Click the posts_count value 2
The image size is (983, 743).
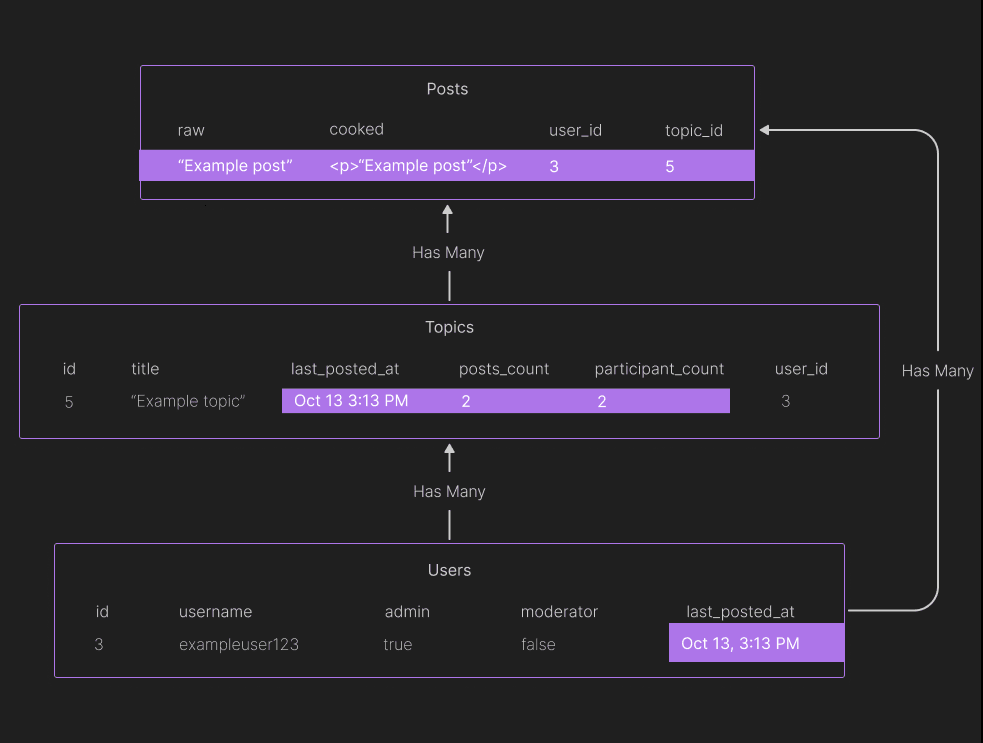pos(466,401)
